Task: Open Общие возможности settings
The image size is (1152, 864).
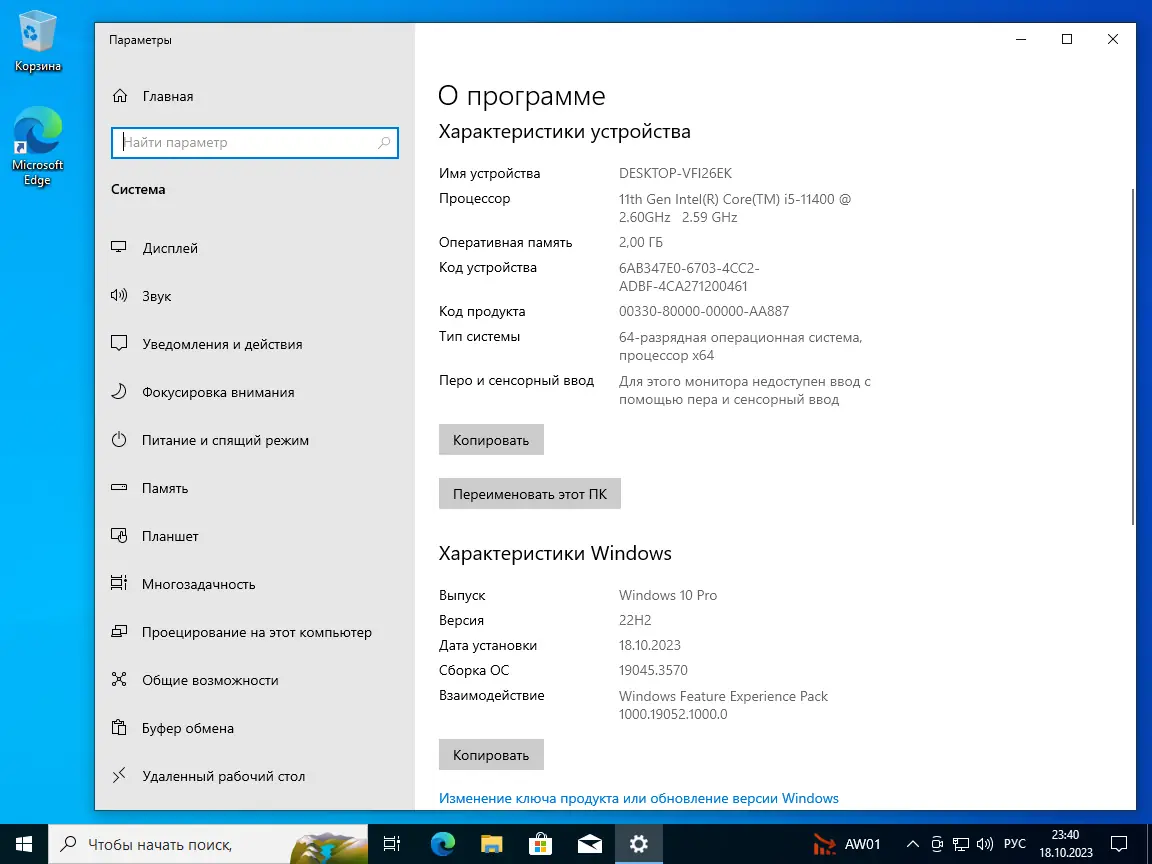Action: coord(195,680)
